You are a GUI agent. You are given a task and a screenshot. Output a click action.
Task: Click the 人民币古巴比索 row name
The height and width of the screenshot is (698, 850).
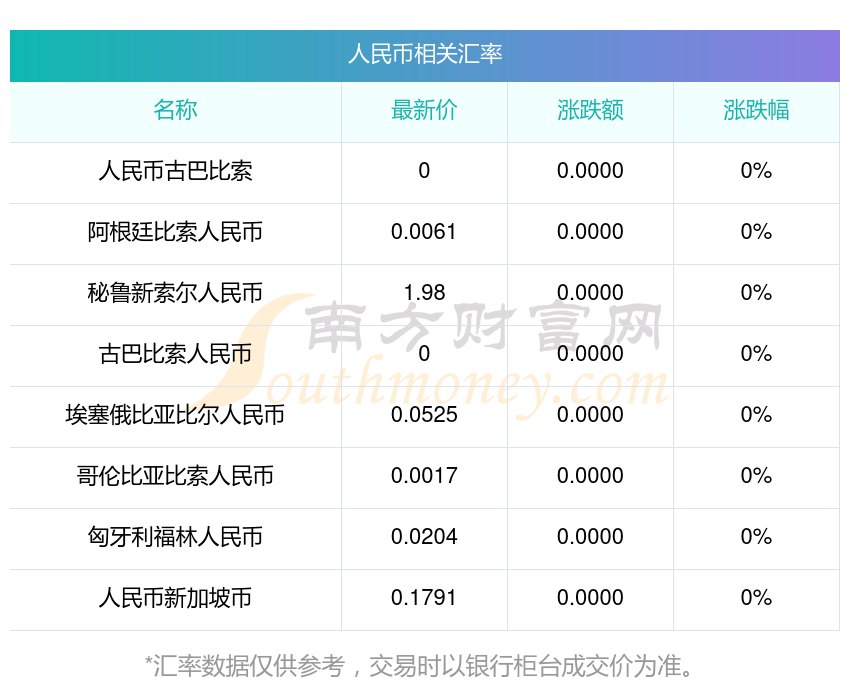click(175, 171)
